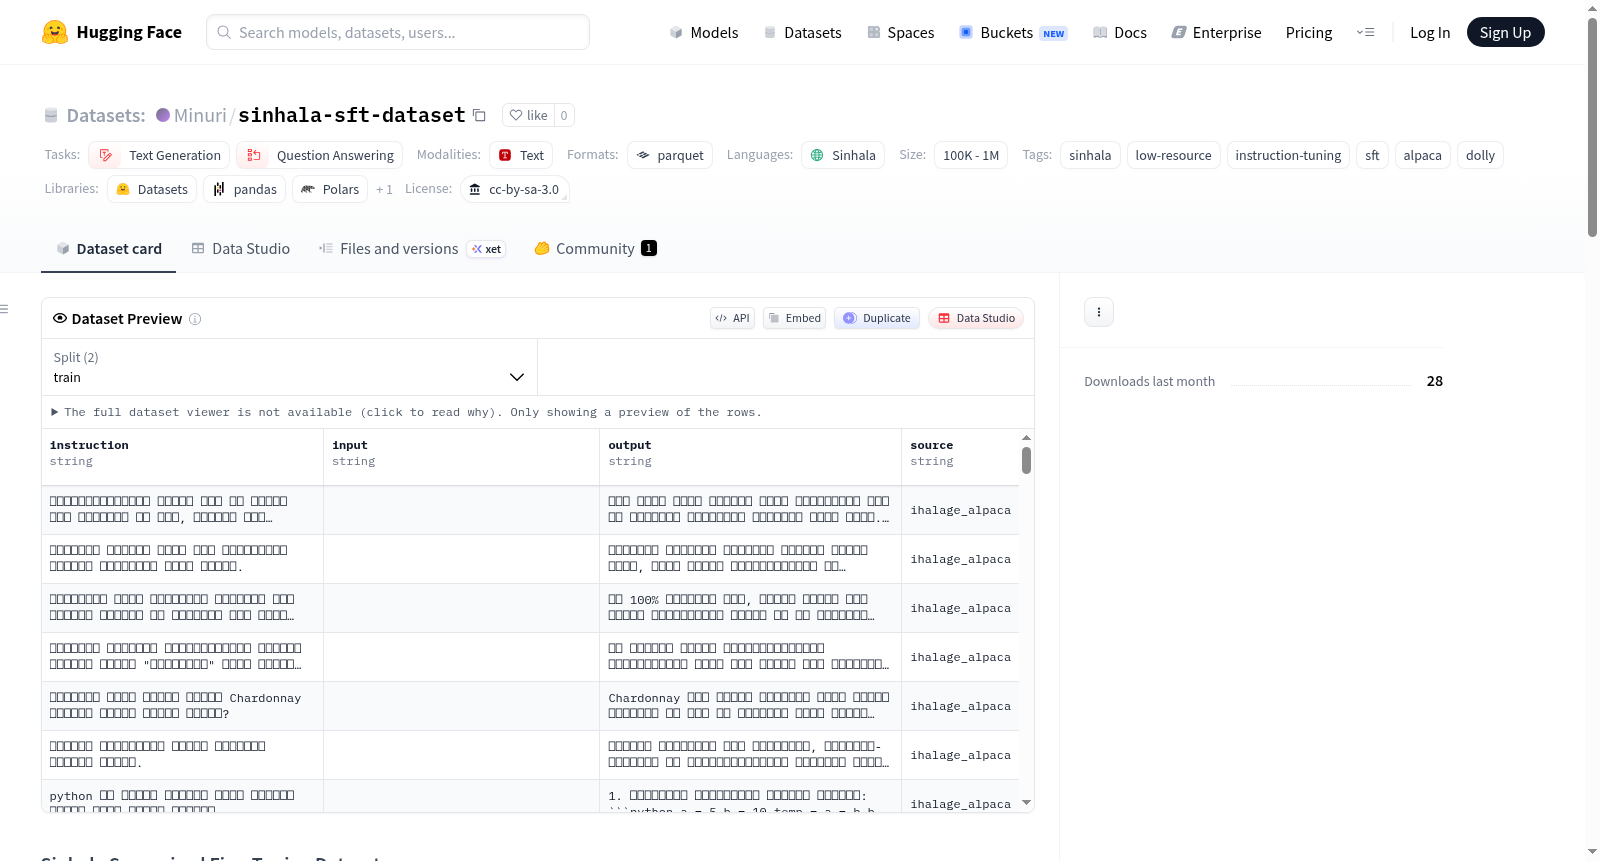Click the Embed button
The height and width of the screenshot is (861, 1600).
click(x=794, y=318)
